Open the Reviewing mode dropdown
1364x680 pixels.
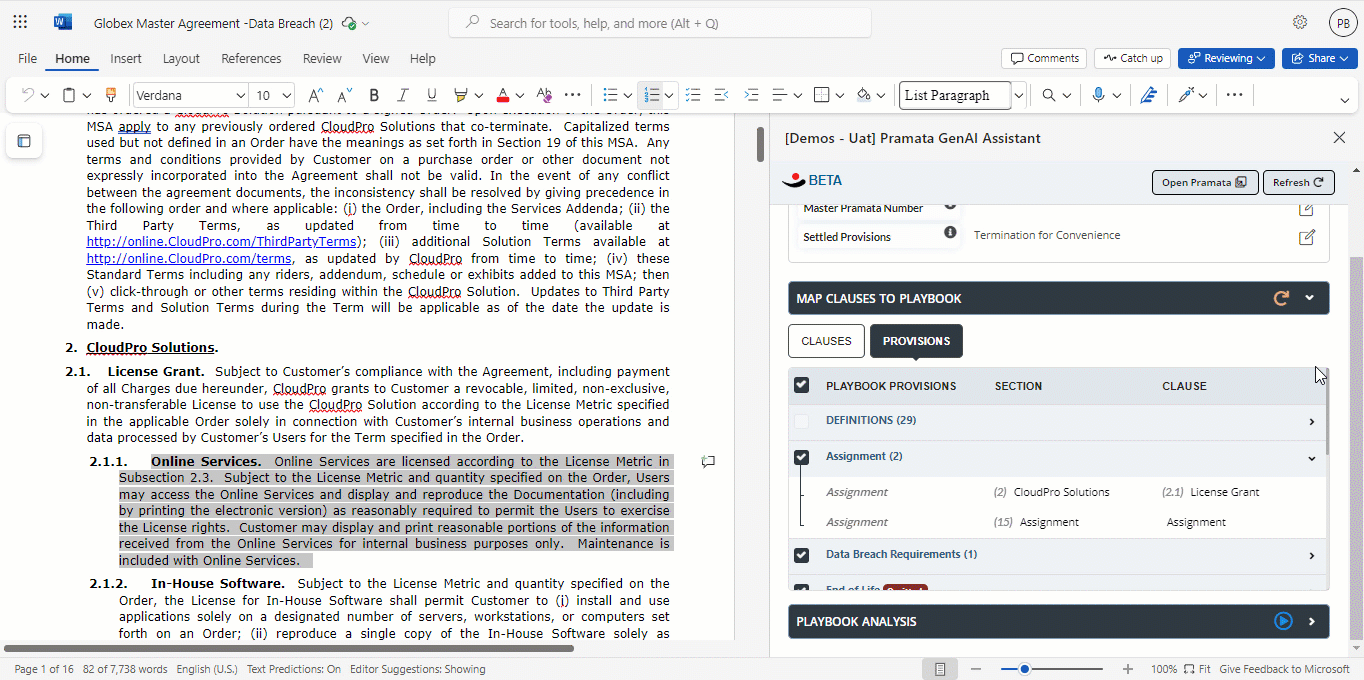[1226, 58]
